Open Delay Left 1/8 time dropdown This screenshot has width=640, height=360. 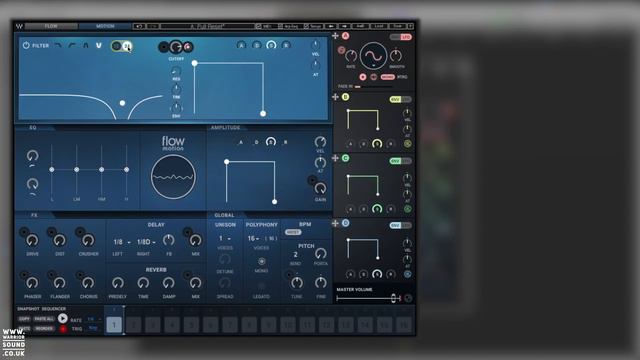(x=122, y=242)
